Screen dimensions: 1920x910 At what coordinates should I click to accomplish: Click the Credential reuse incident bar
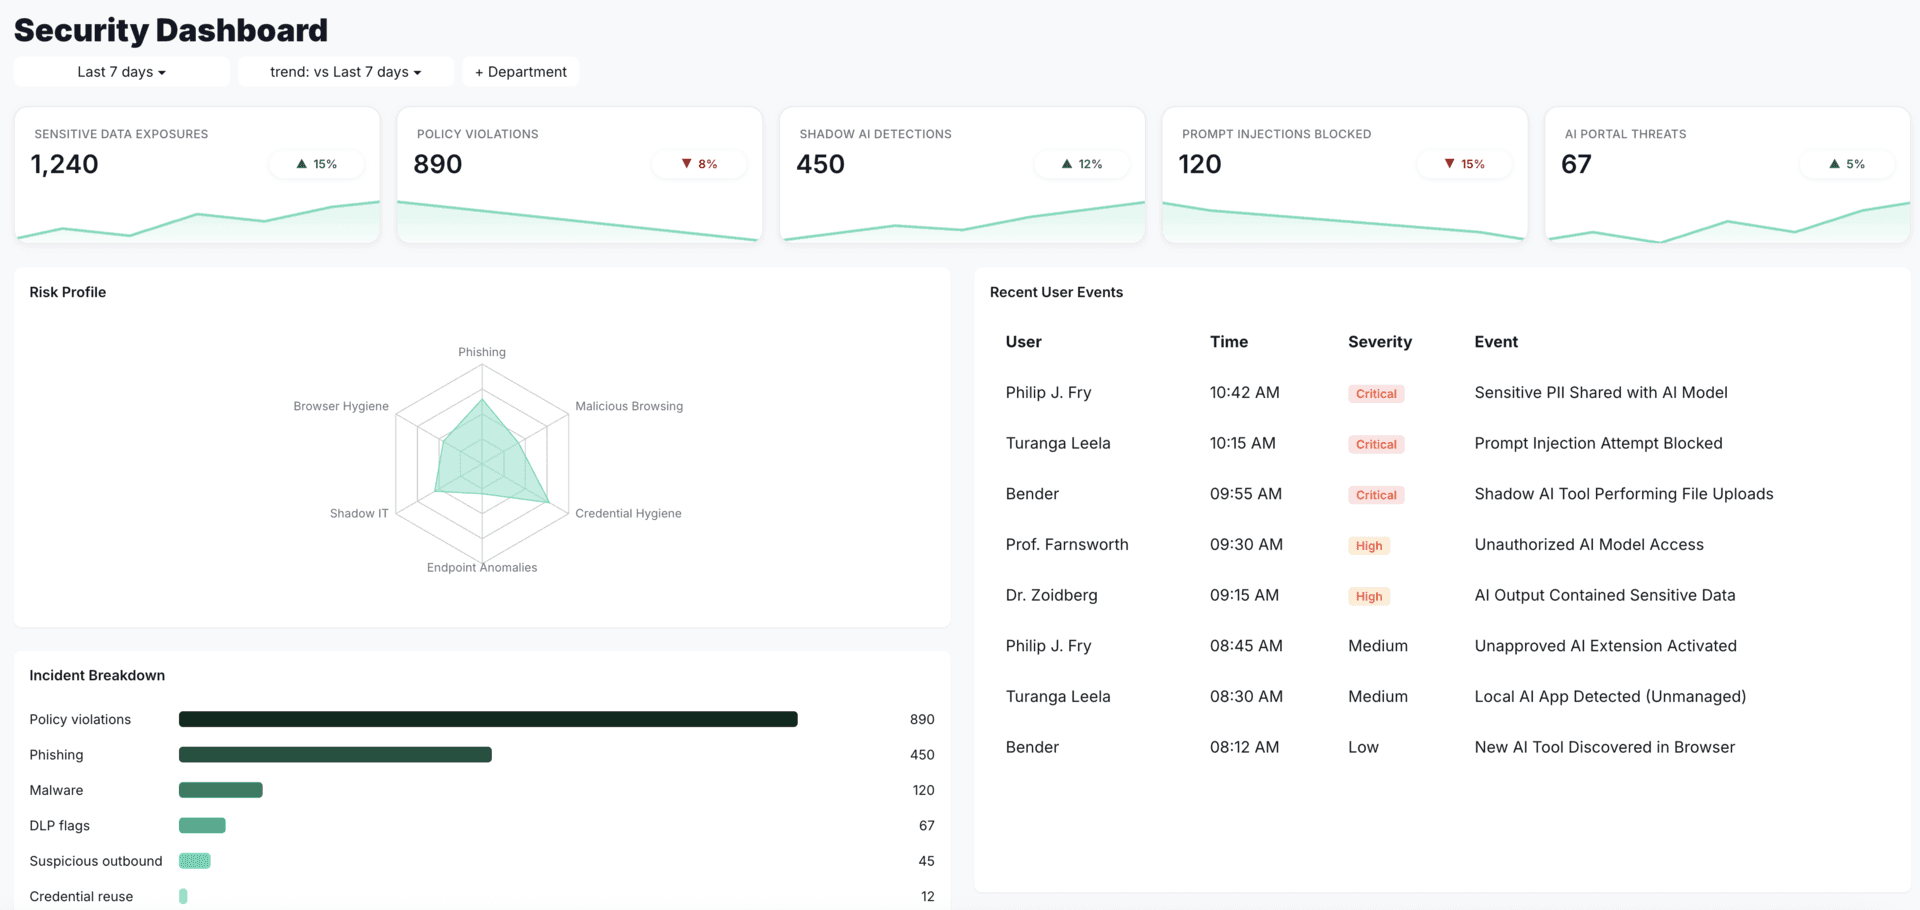[182, 896]
